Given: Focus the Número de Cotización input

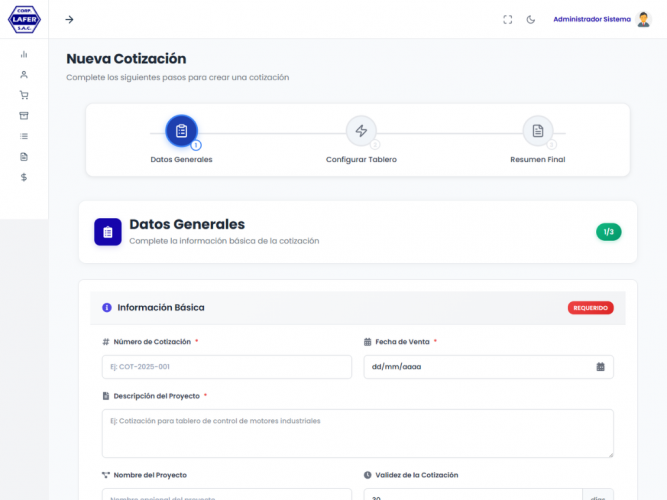Looking at the screenshot, I should point(227,367).
